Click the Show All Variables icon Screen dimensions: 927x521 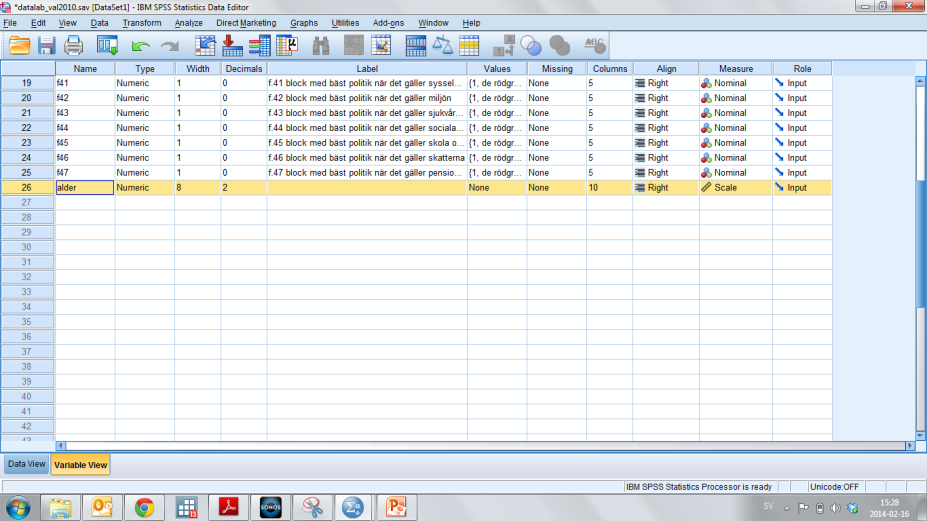tap(559, 46)
